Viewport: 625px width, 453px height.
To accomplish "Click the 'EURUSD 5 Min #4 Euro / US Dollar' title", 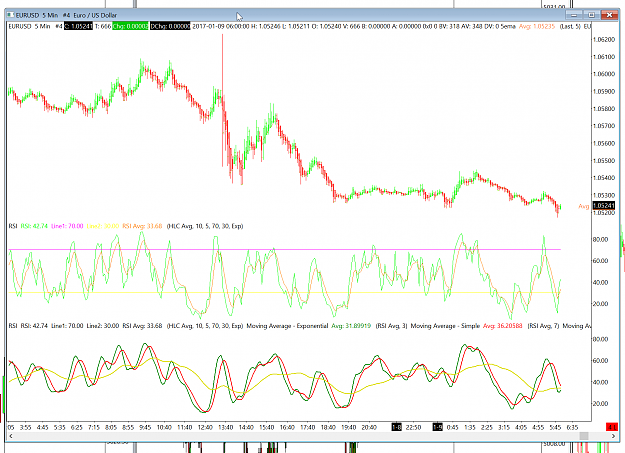I will coord(66,15).
